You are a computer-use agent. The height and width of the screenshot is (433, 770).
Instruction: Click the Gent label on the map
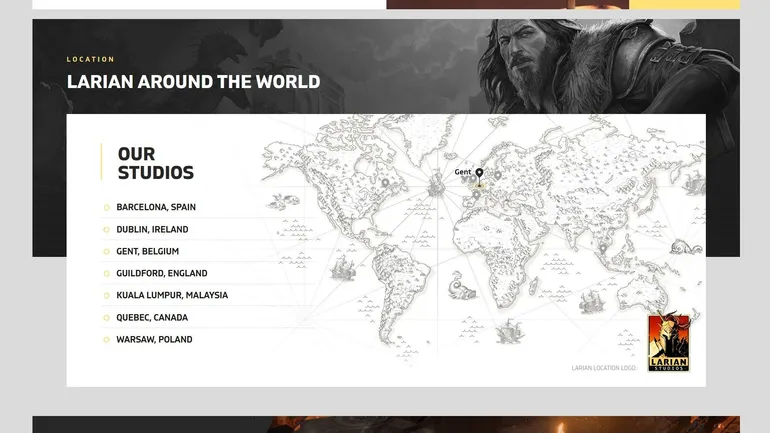click(462, 172)
